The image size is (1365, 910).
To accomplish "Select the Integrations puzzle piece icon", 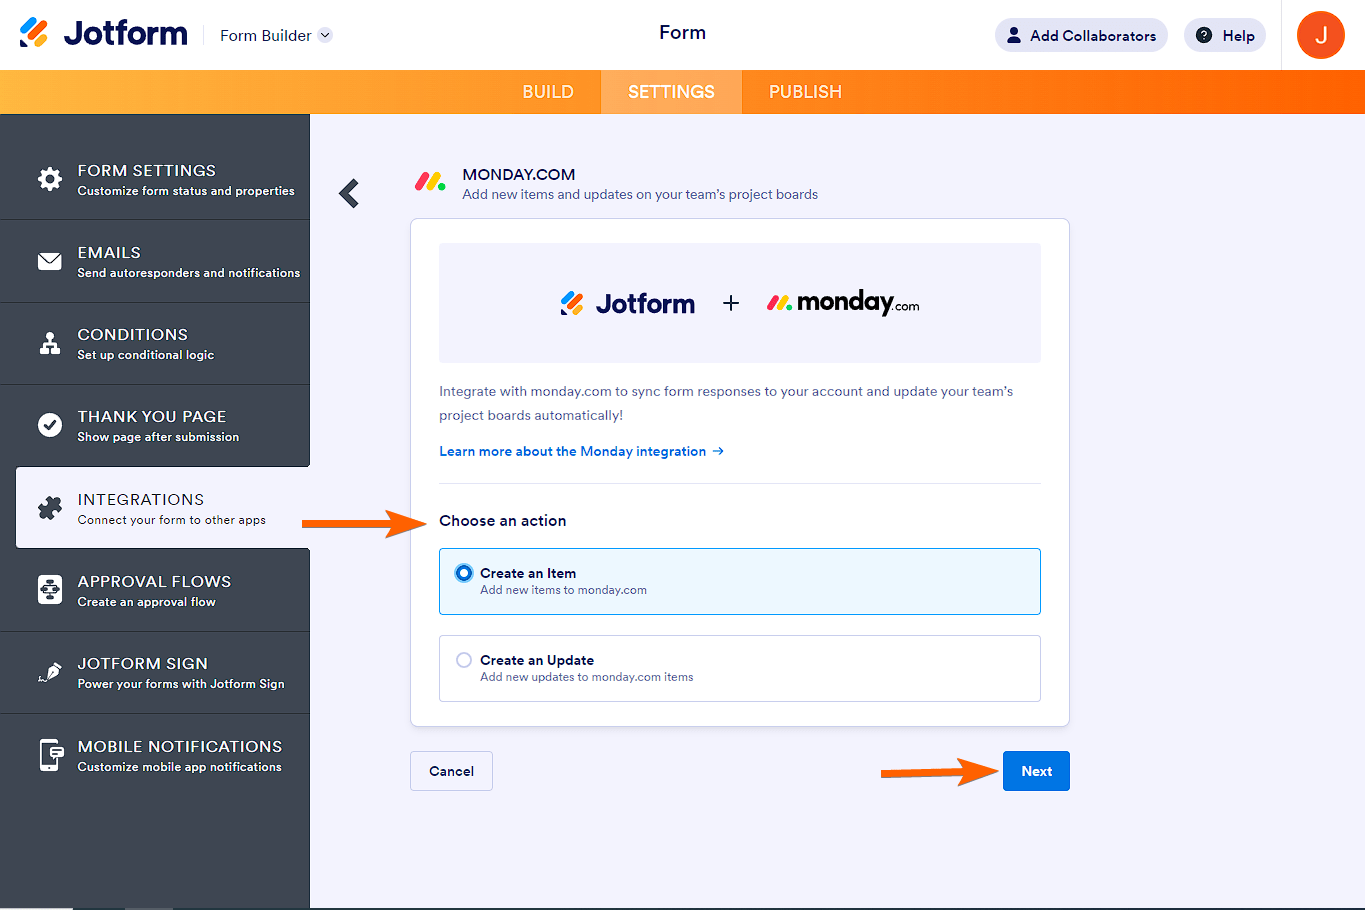I will point(49,507).
